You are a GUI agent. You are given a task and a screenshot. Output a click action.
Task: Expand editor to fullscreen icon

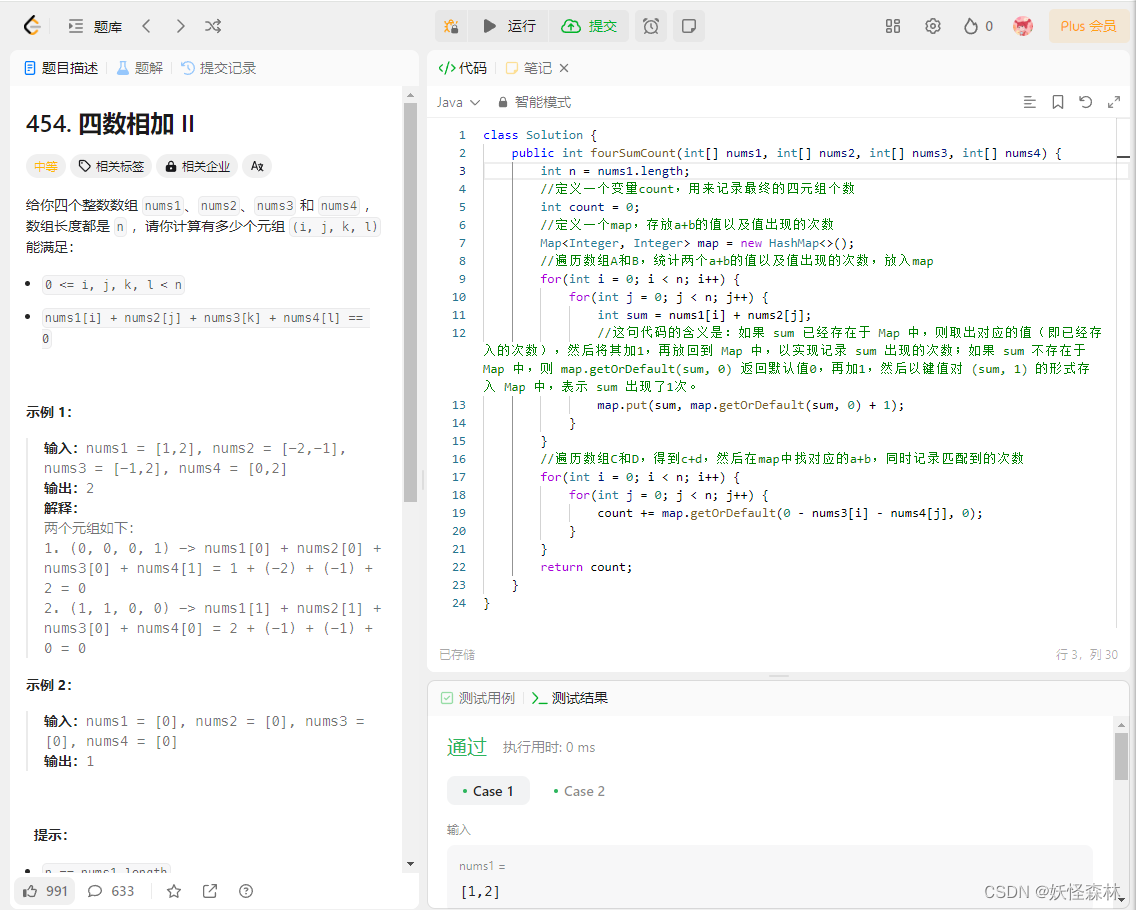point(1114,102)
